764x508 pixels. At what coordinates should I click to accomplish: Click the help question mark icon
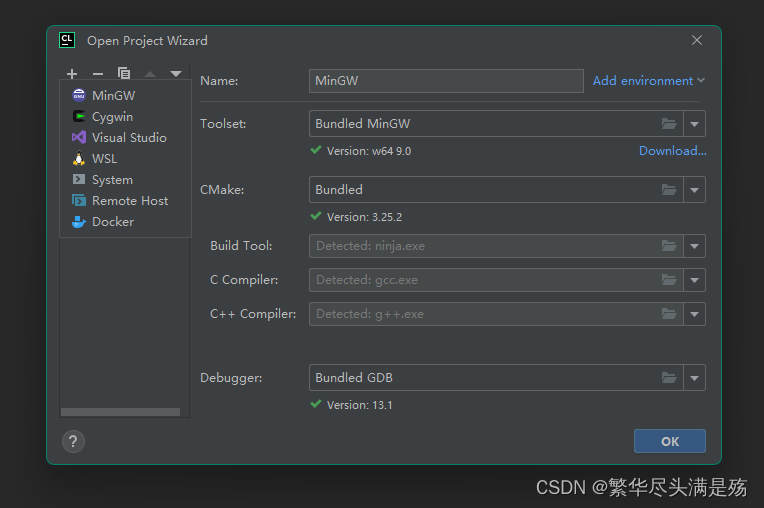73,441
